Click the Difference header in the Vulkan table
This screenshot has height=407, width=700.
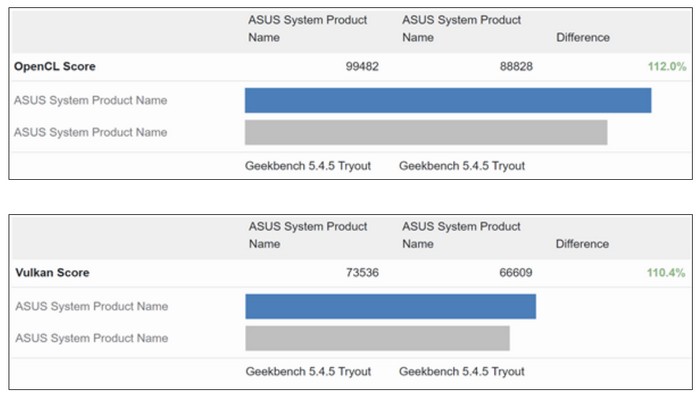point(583,244)
